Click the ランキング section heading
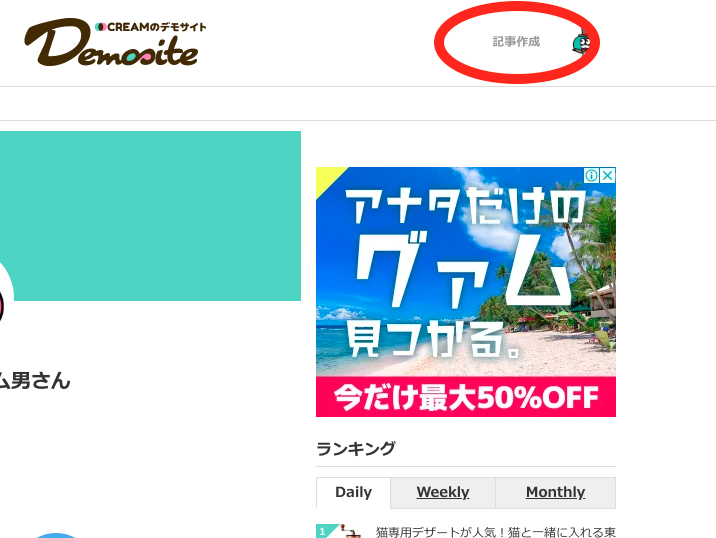The image size is (716, 538). tap(356, 448)
